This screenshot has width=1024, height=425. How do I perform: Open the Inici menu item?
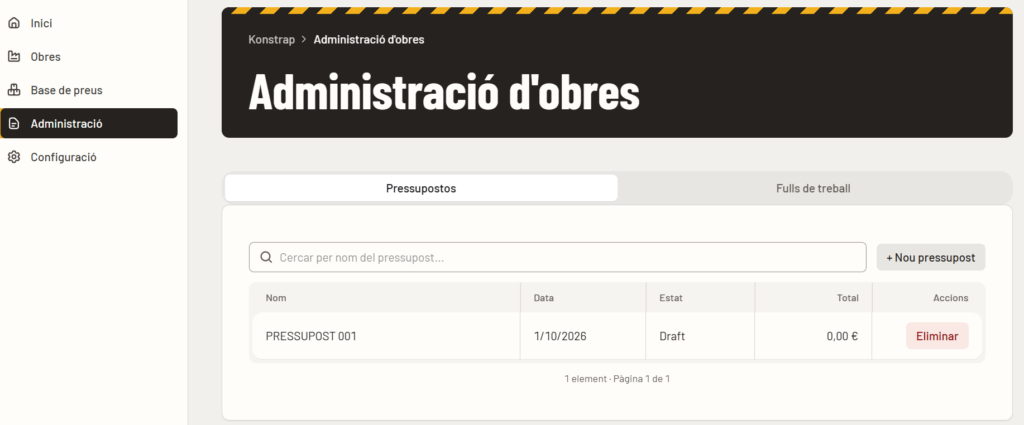point(89,23)
